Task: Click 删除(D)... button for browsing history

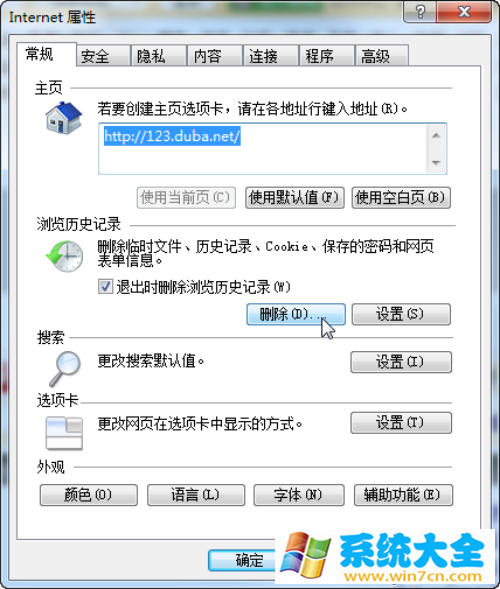Action: point(296,314)
